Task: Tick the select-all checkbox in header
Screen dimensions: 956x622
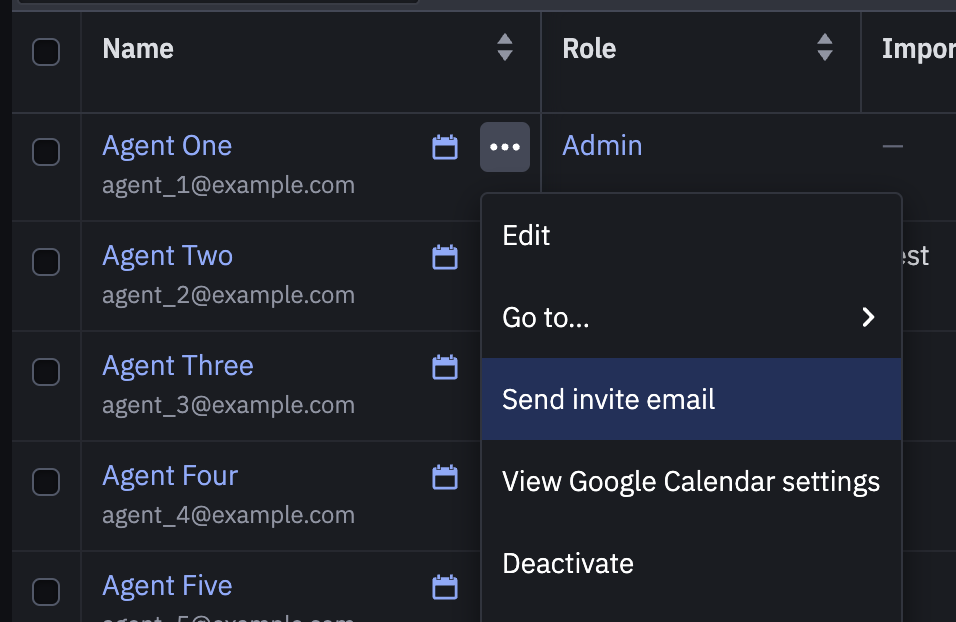Action: 46,52
